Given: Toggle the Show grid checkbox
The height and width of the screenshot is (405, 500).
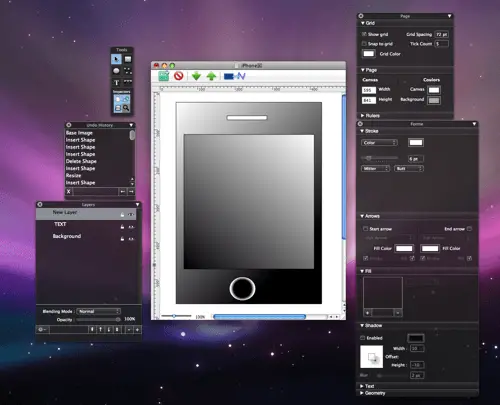Looking at the screenshot, I should 364,34.
